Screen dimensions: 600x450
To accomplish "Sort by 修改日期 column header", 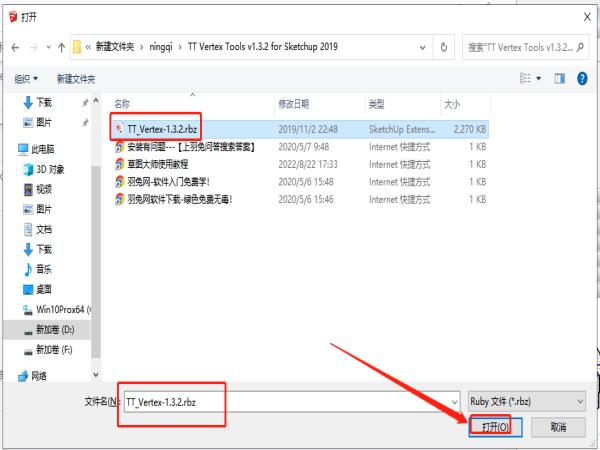I will (x=293, y=104).
